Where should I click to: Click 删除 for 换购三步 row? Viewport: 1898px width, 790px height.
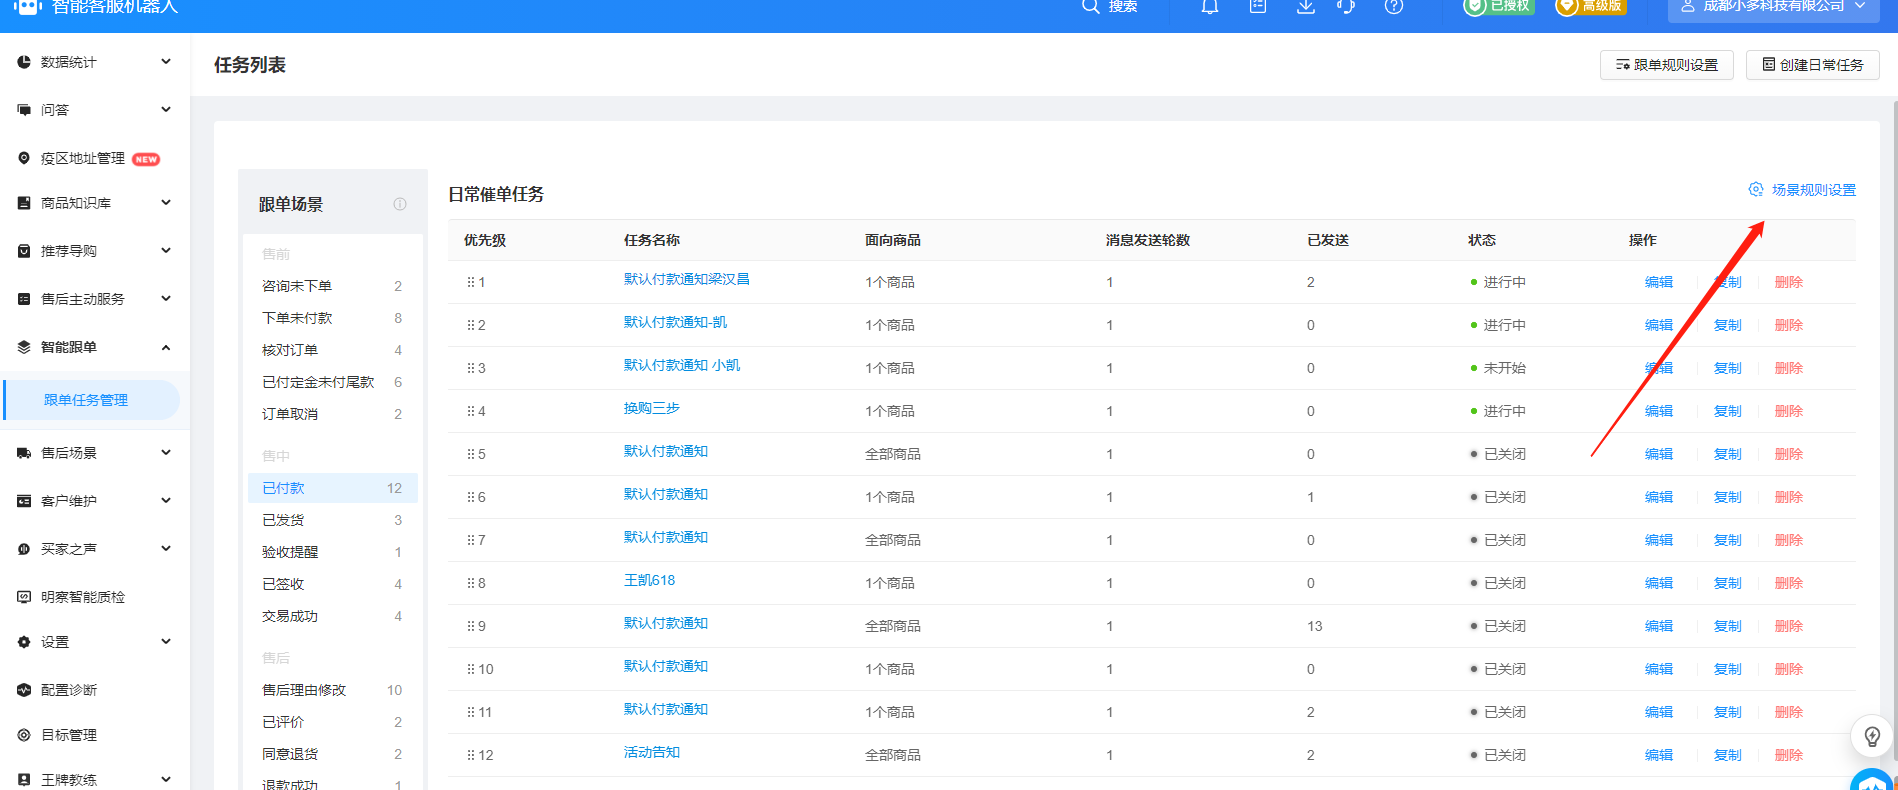click(1789, 411)
